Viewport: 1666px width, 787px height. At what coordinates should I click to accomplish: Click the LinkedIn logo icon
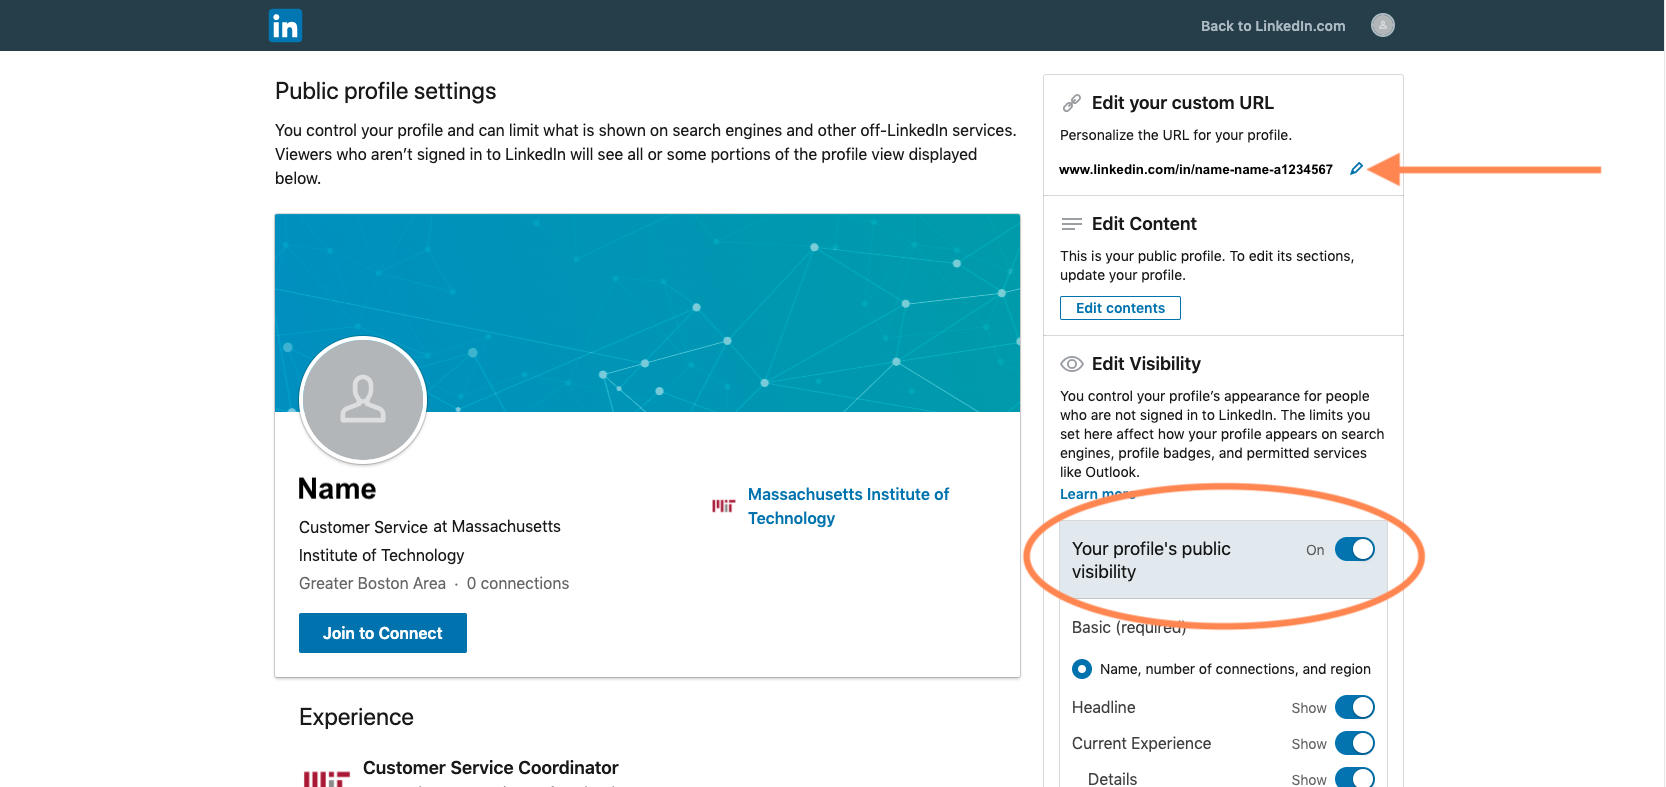[285, 26]
